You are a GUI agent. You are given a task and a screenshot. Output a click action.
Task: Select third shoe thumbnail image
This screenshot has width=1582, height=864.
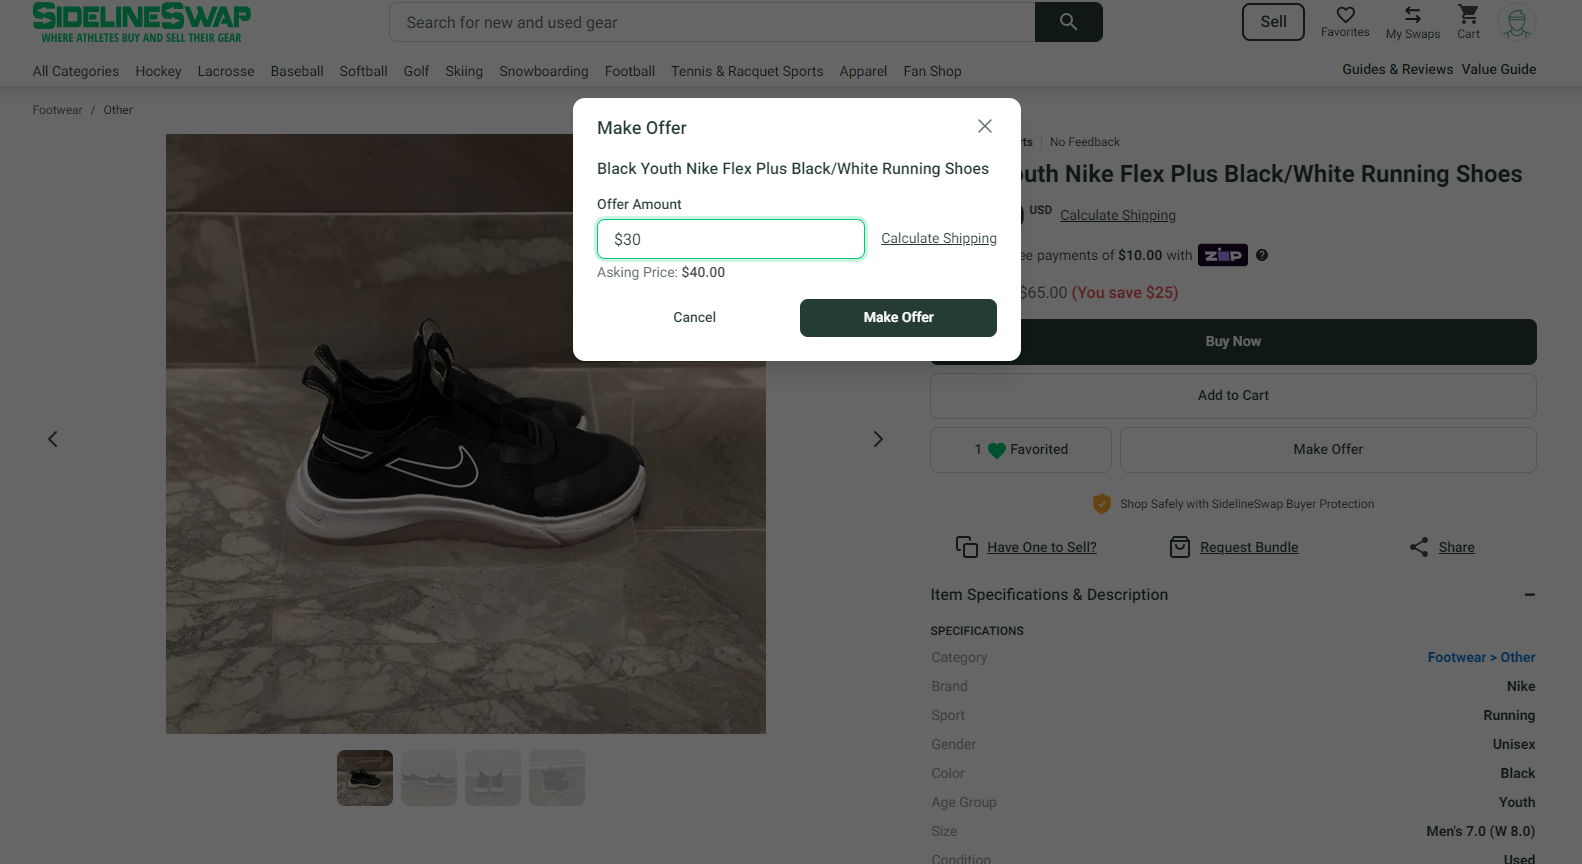pos(493,778)
